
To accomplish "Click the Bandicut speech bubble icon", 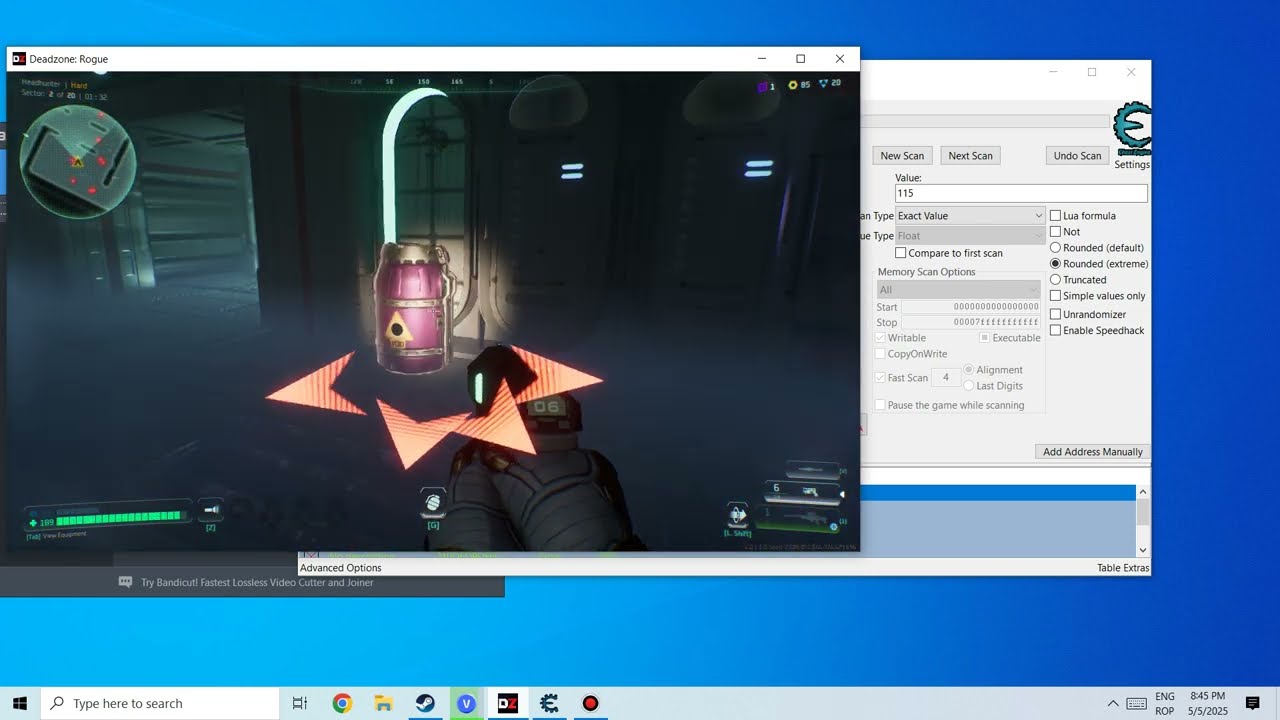I will click(x=125, y=582).
